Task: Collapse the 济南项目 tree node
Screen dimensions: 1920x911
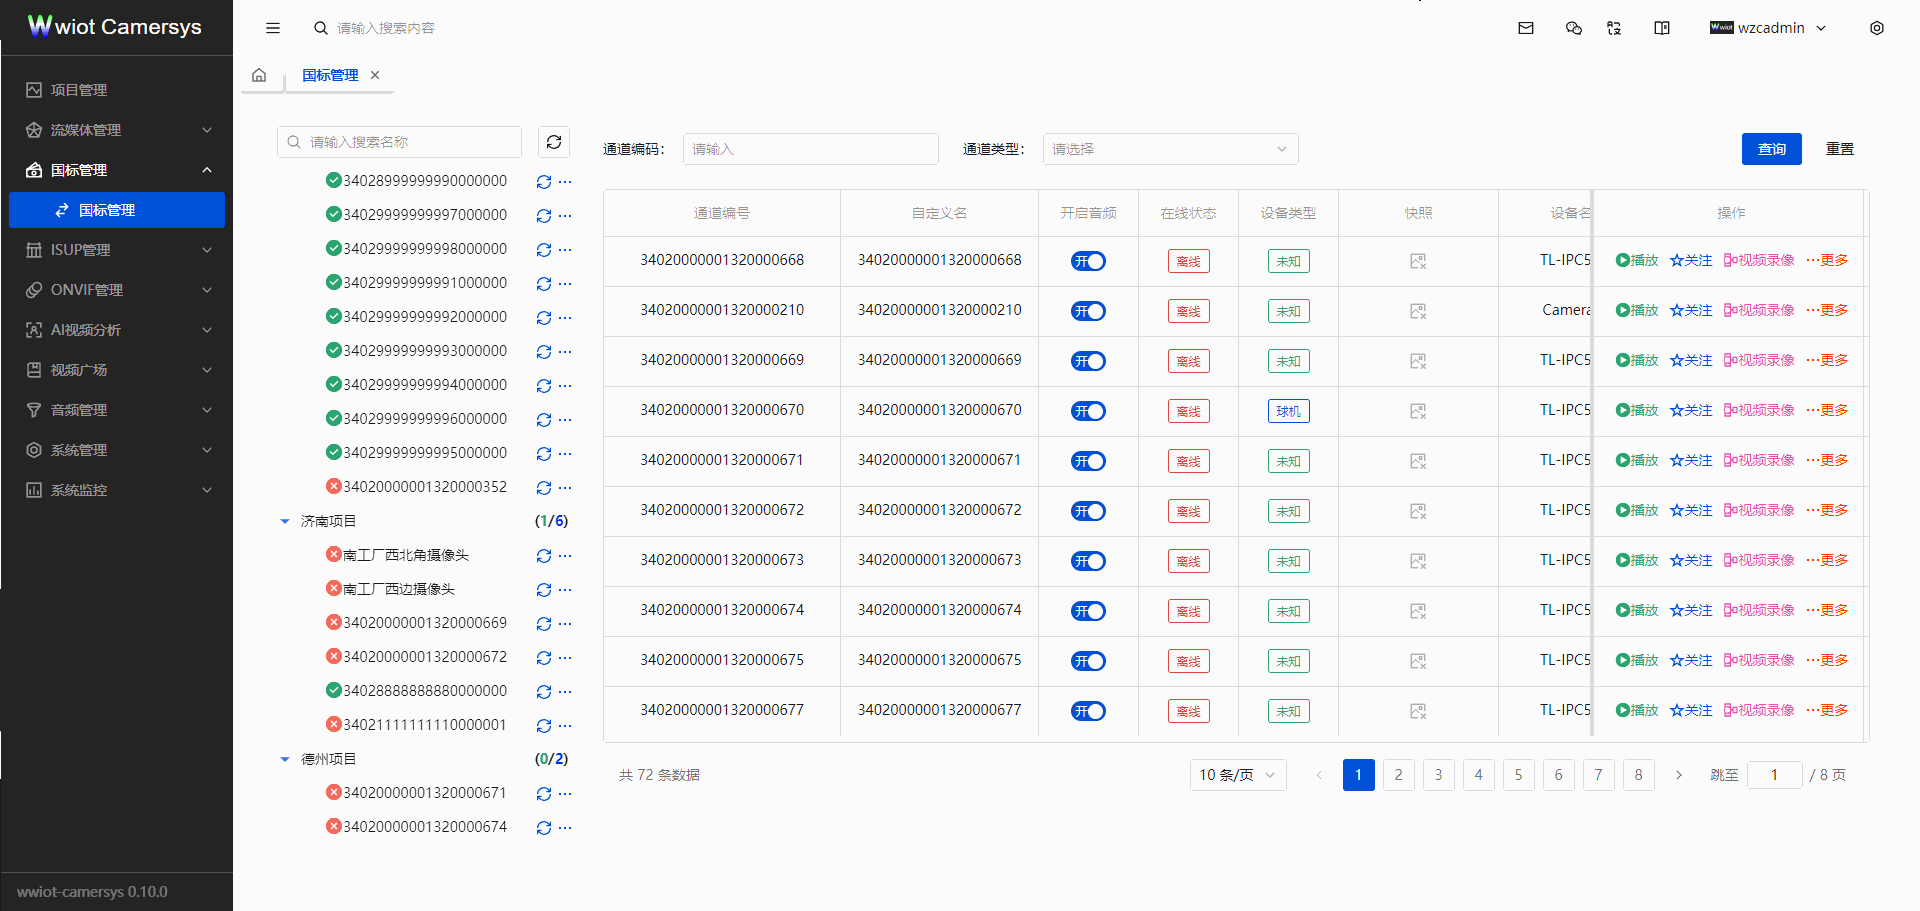Action: click(285, 520)
